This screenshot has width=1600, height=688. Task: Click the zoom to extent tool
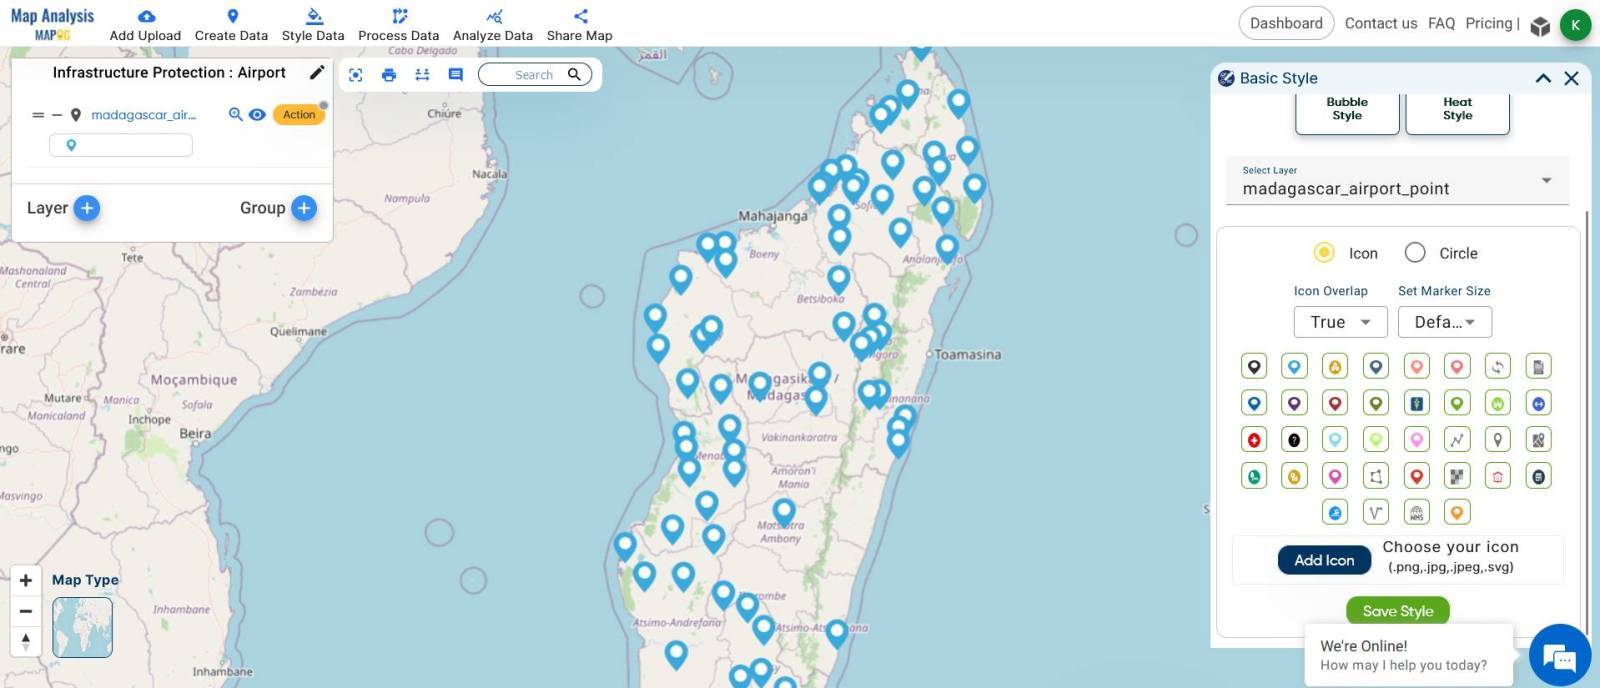tap(356, 75)
